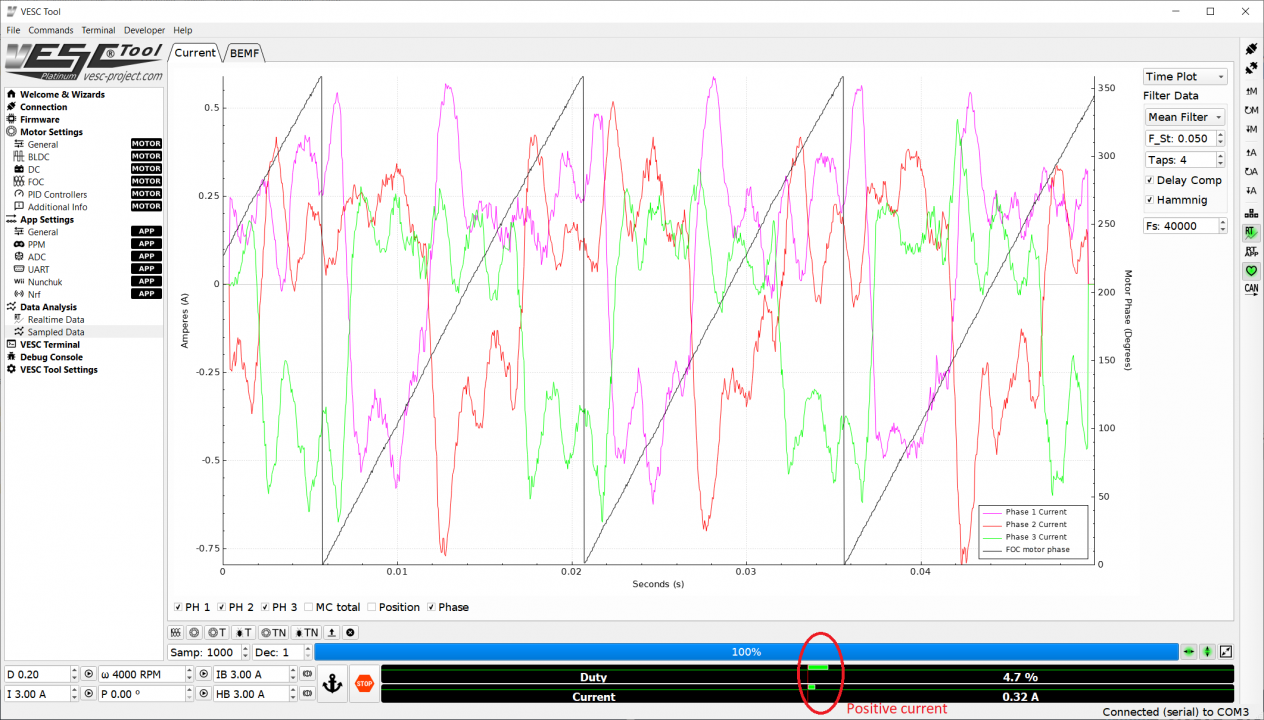The height and width of the screenshot is (720, 1264).
Task: Click Write motor configuration (↓M) icon
Action: pyautogui.click(x=1251, y=129)
